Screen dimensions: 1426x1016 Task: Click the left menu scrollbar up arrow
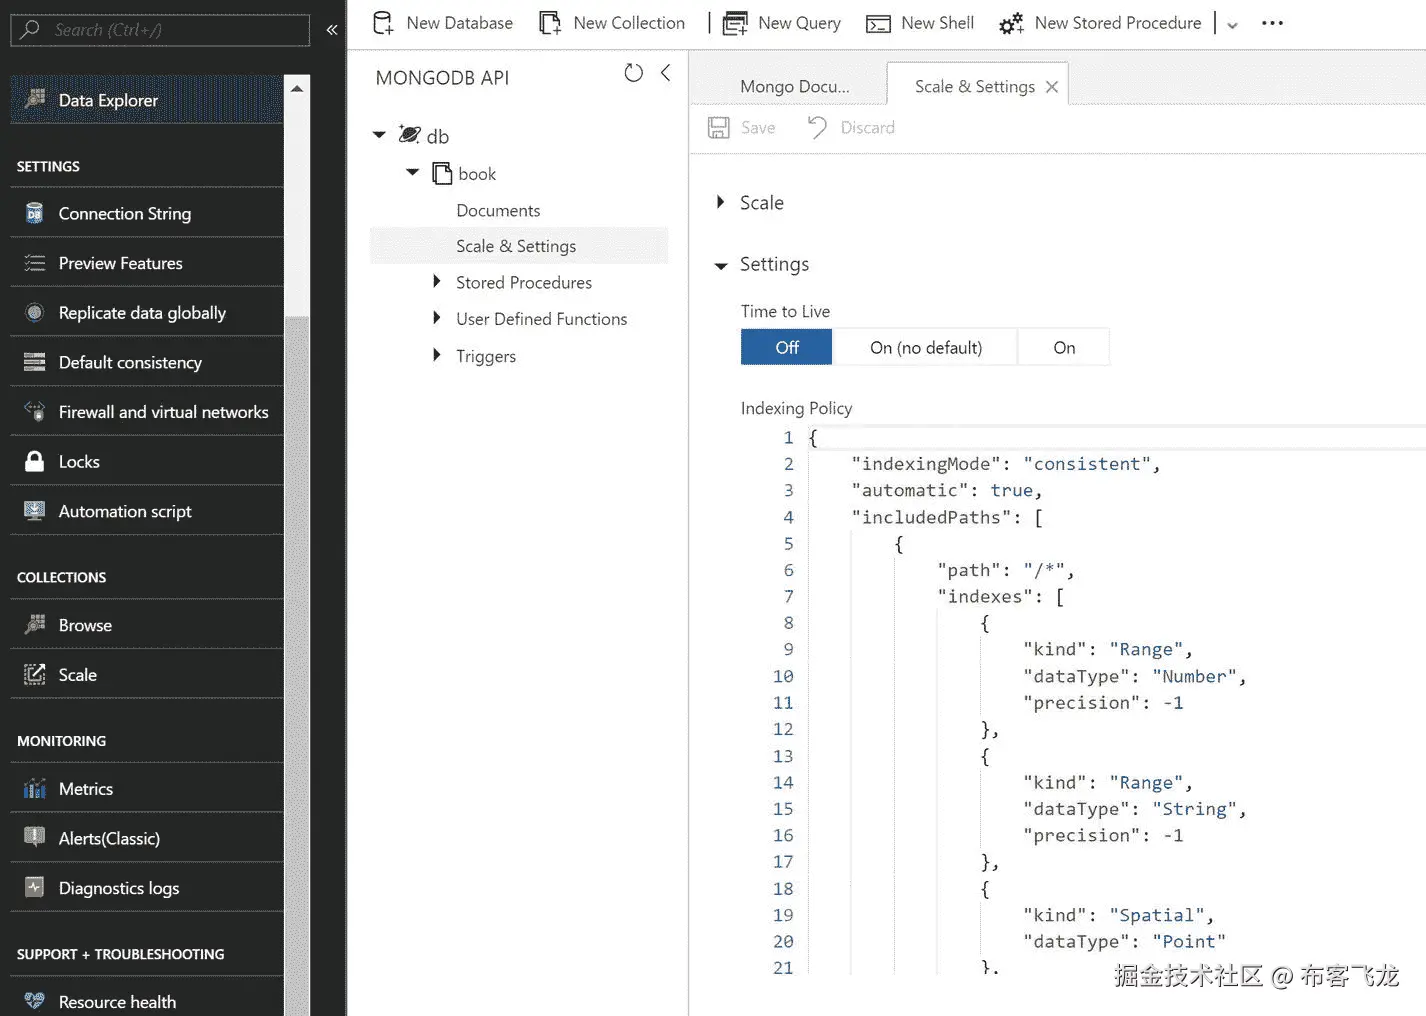[x=297, y=88]
